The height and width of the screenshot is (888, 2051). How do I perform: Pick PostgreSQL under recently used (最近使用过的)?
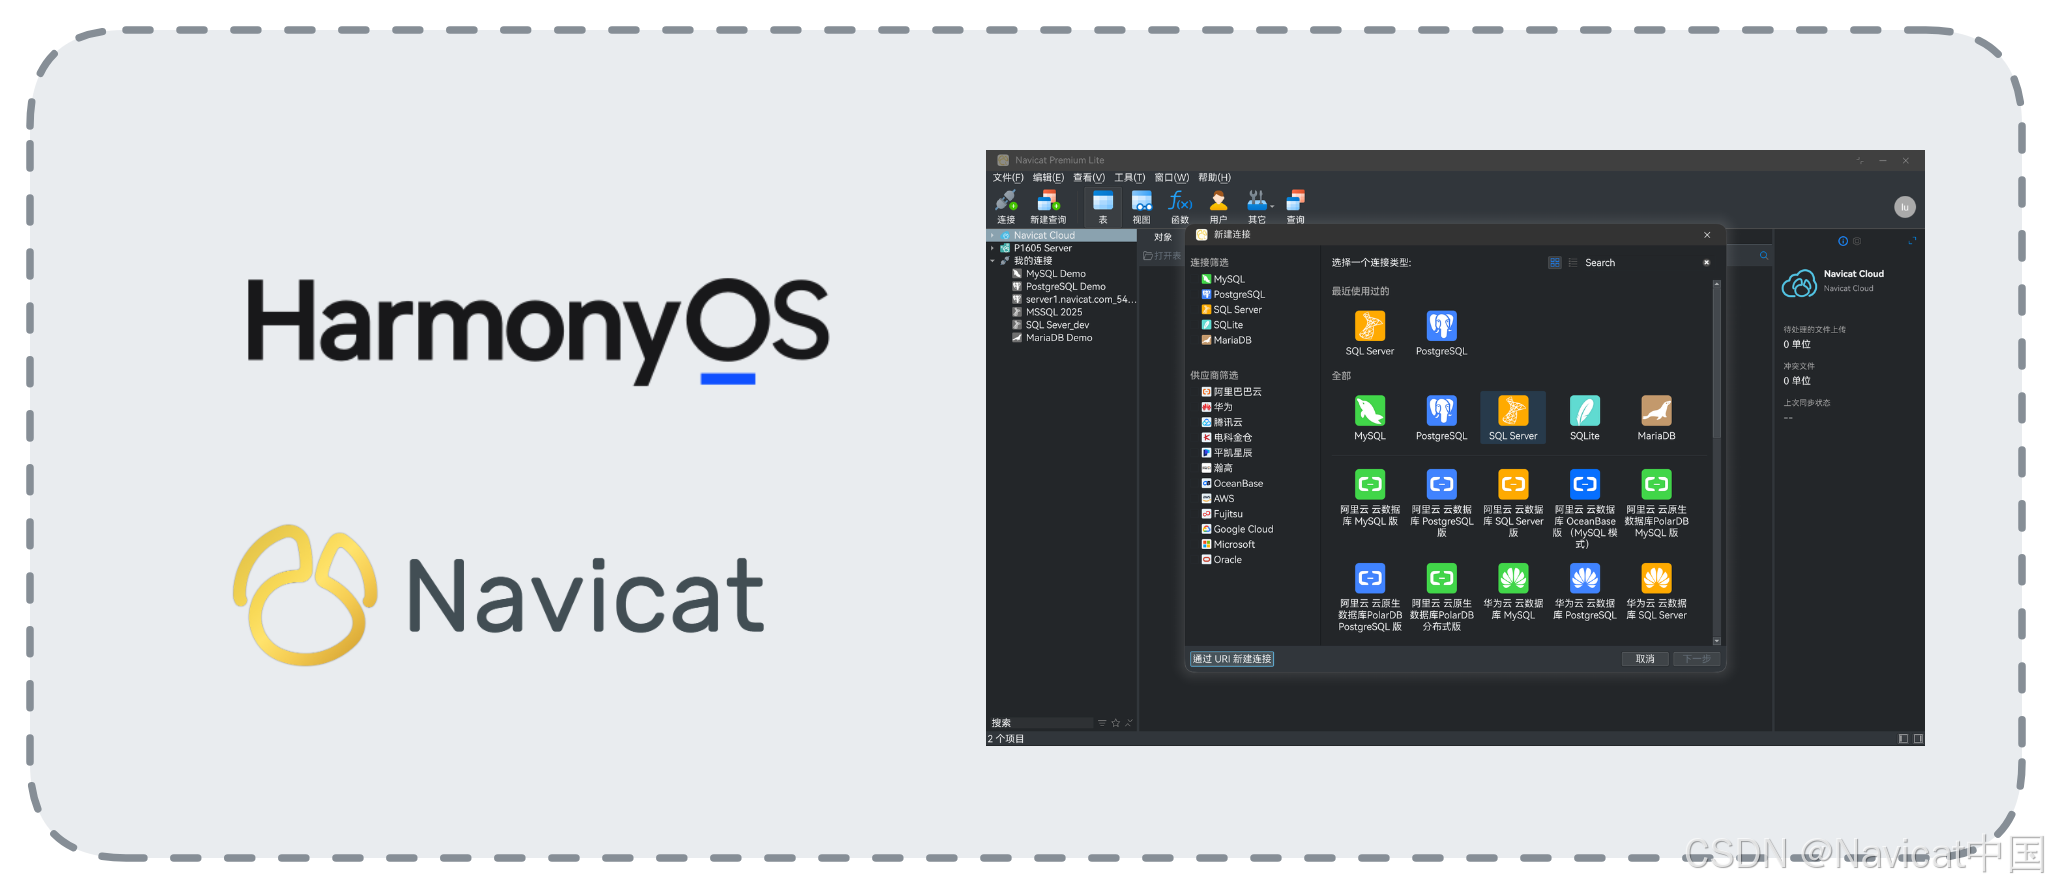(x=1441, y=333)
